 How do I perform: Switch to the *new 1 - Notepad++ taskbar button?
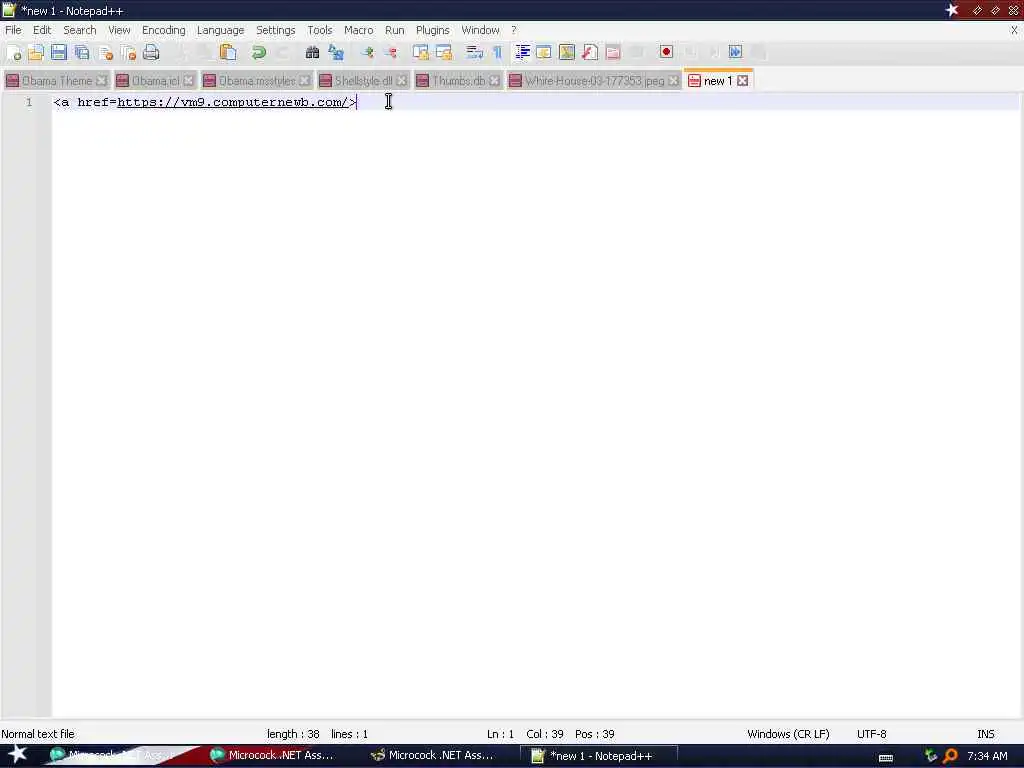(598, 756)
